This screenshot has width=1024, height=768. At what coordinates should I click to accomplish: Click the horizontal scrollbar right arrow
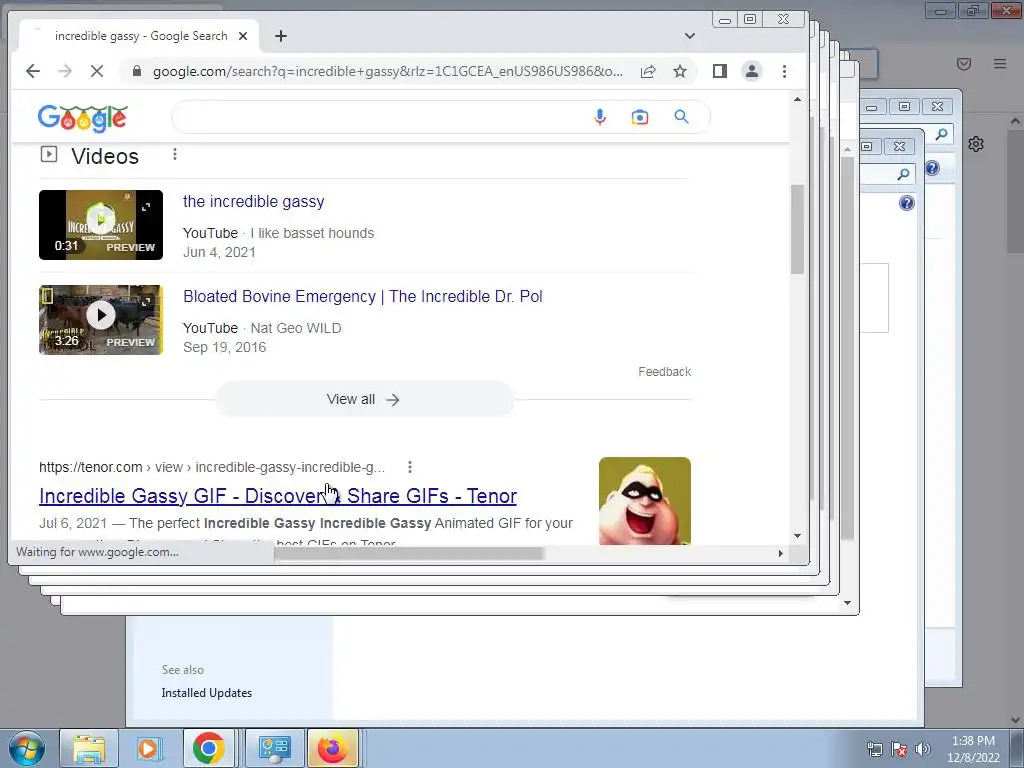click(780, 553)
